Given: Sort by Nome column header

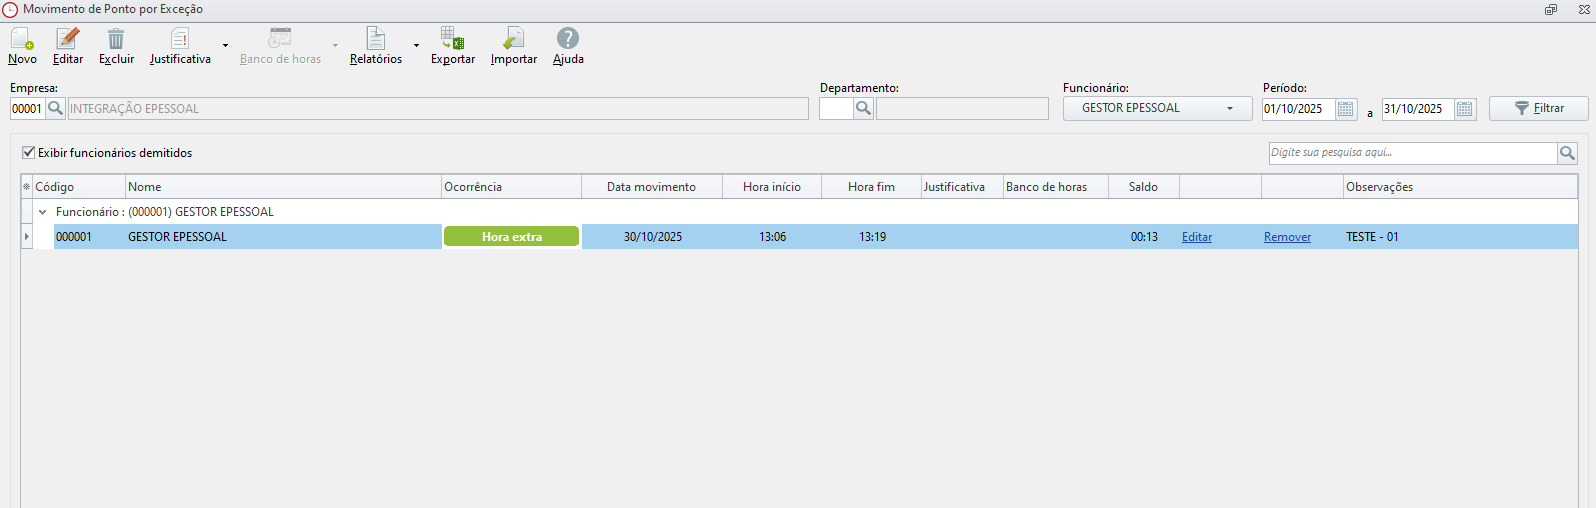Looking at the screenshot, I should tap(283, 187).
